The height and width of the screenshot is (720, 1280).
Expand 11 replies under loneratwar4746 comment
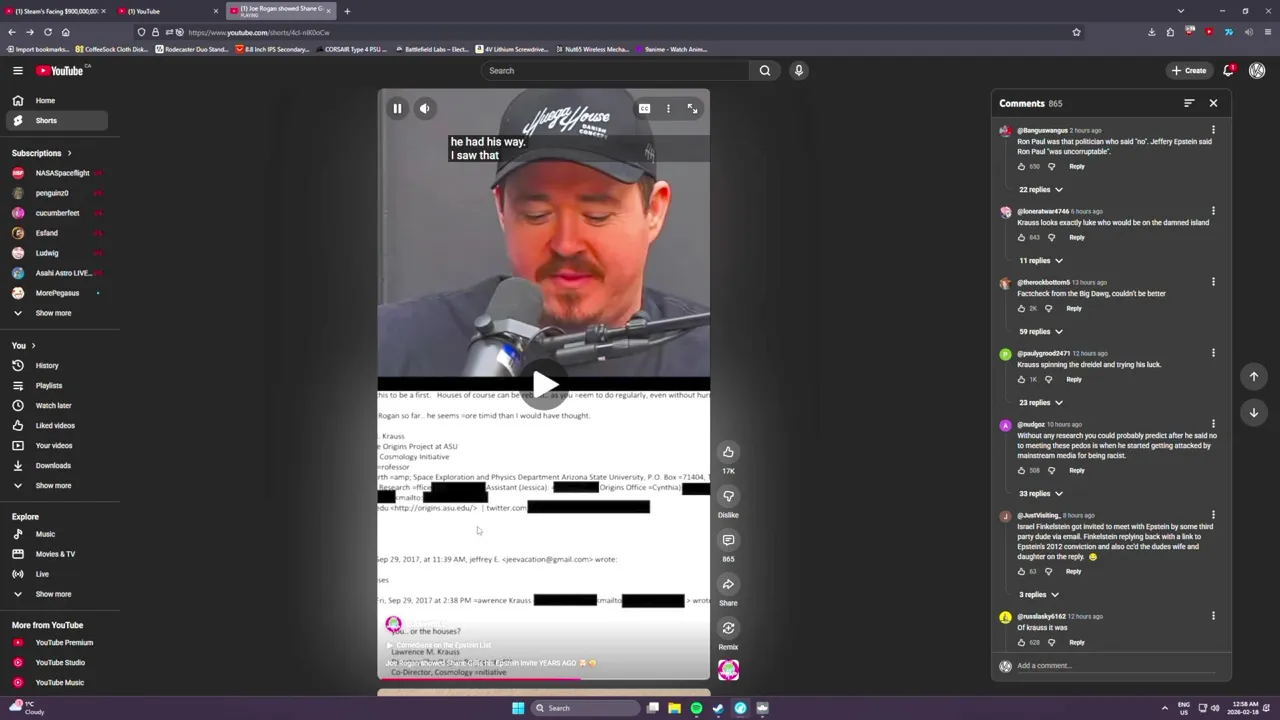(x=1040, y=260)
